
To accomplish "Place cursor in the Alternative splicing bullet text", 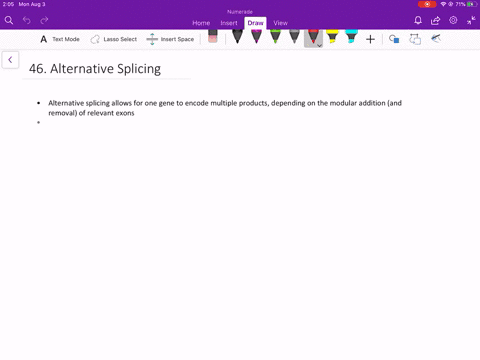I will [x=225, y=108].
